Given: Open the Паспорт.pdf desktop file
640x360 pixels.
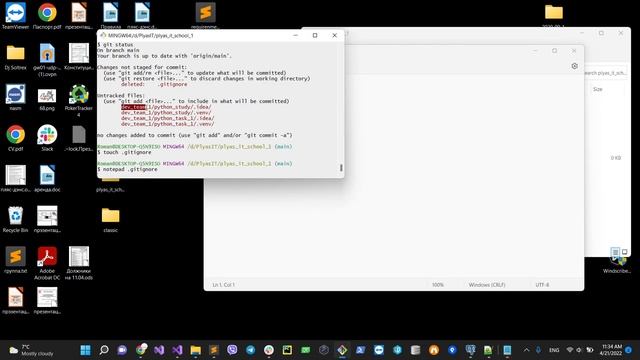Looking at the screenshot, I should click(x=47, y=15).
